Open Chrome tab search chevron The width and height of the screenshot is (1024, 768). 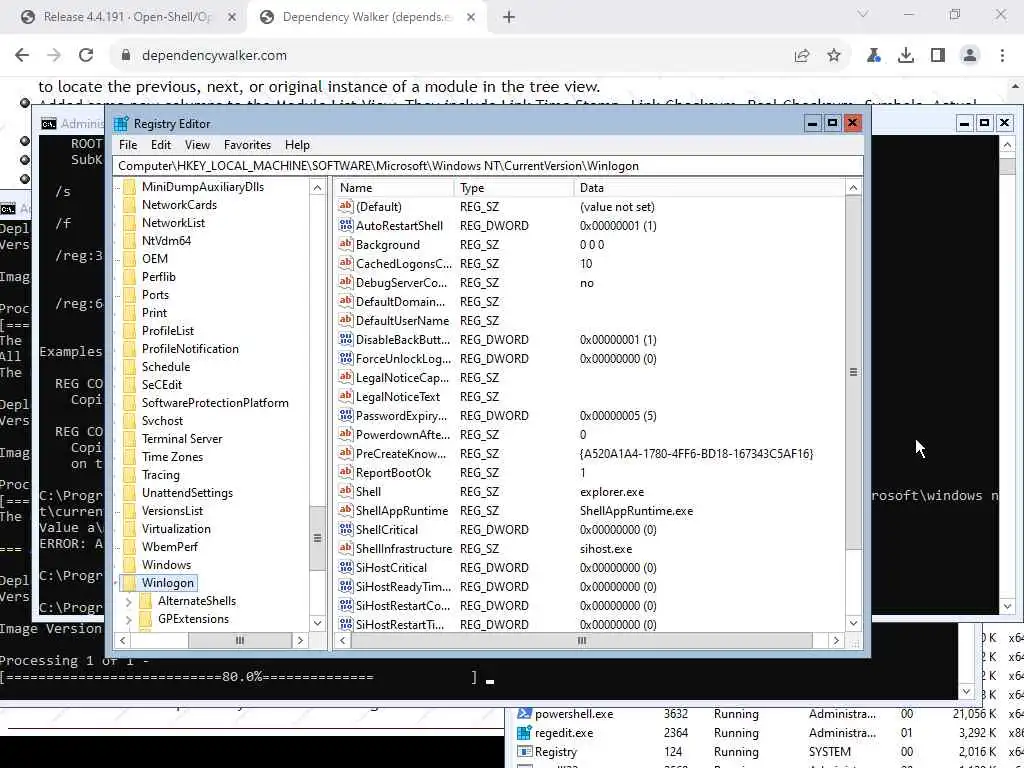[863, 14]
